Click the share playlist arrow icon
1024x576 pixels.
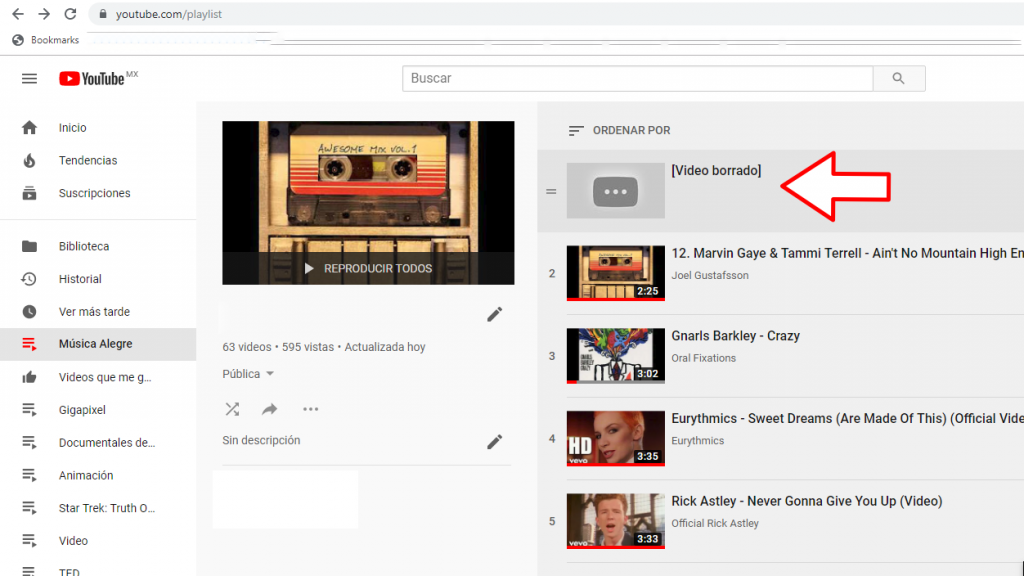[270, 409]
